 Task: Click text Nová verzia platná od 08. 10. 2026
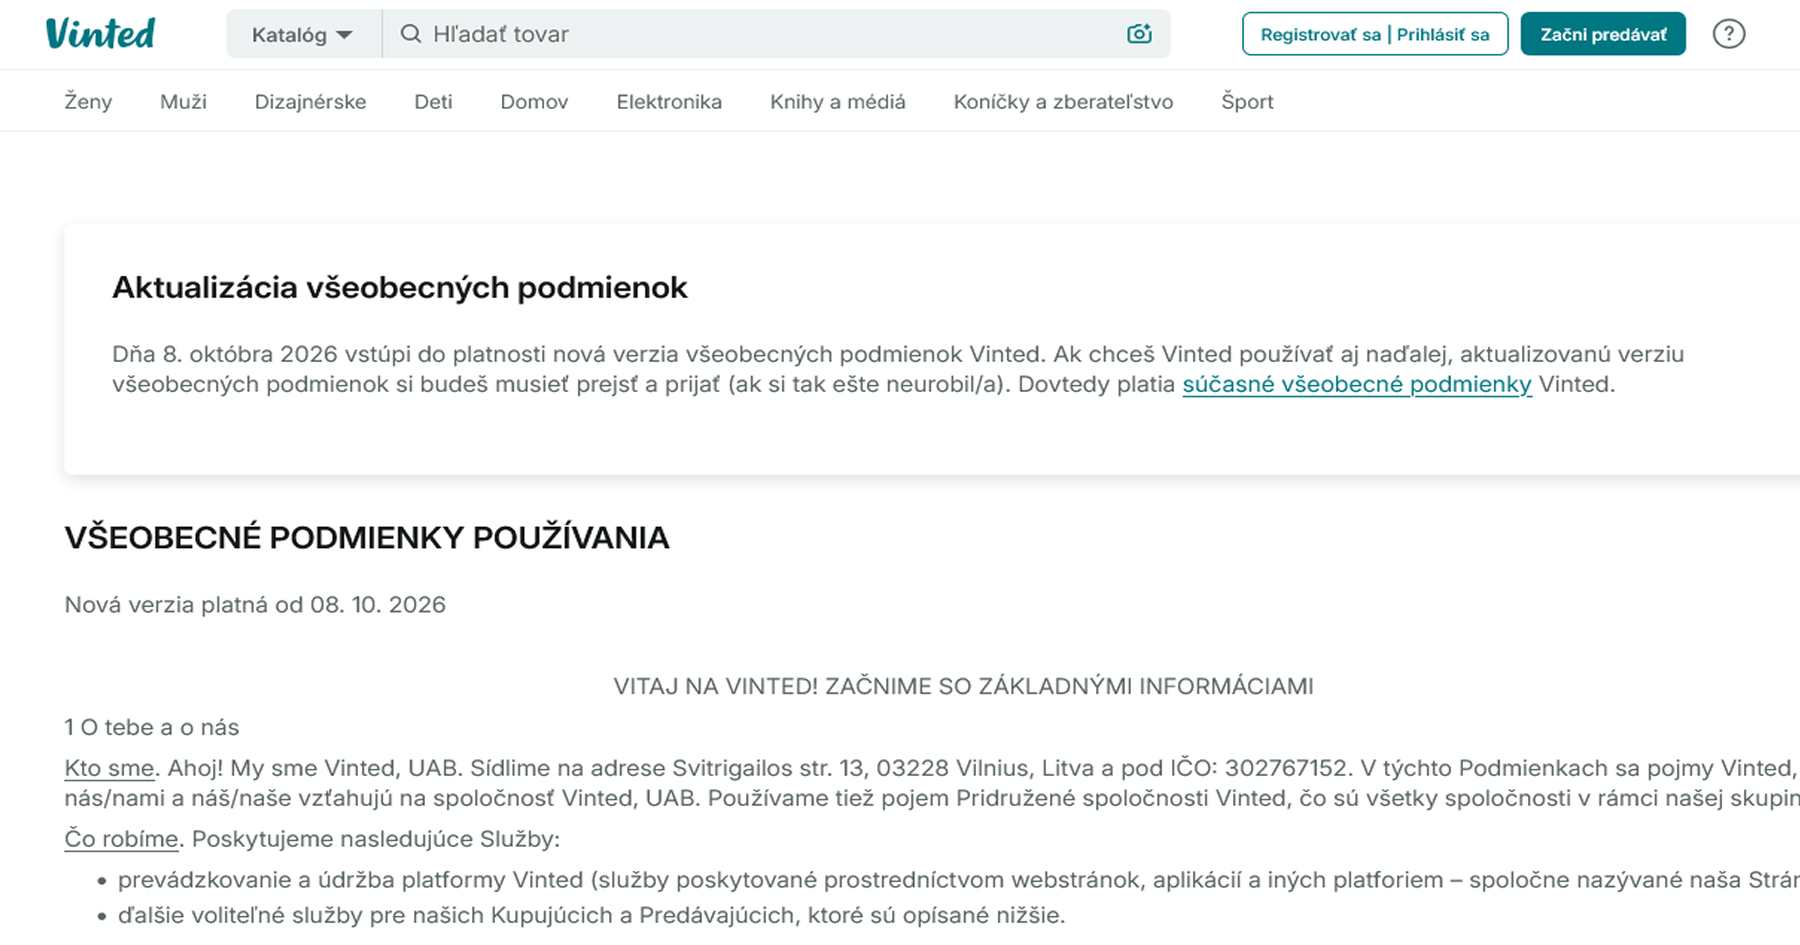[x=255, y=605]
